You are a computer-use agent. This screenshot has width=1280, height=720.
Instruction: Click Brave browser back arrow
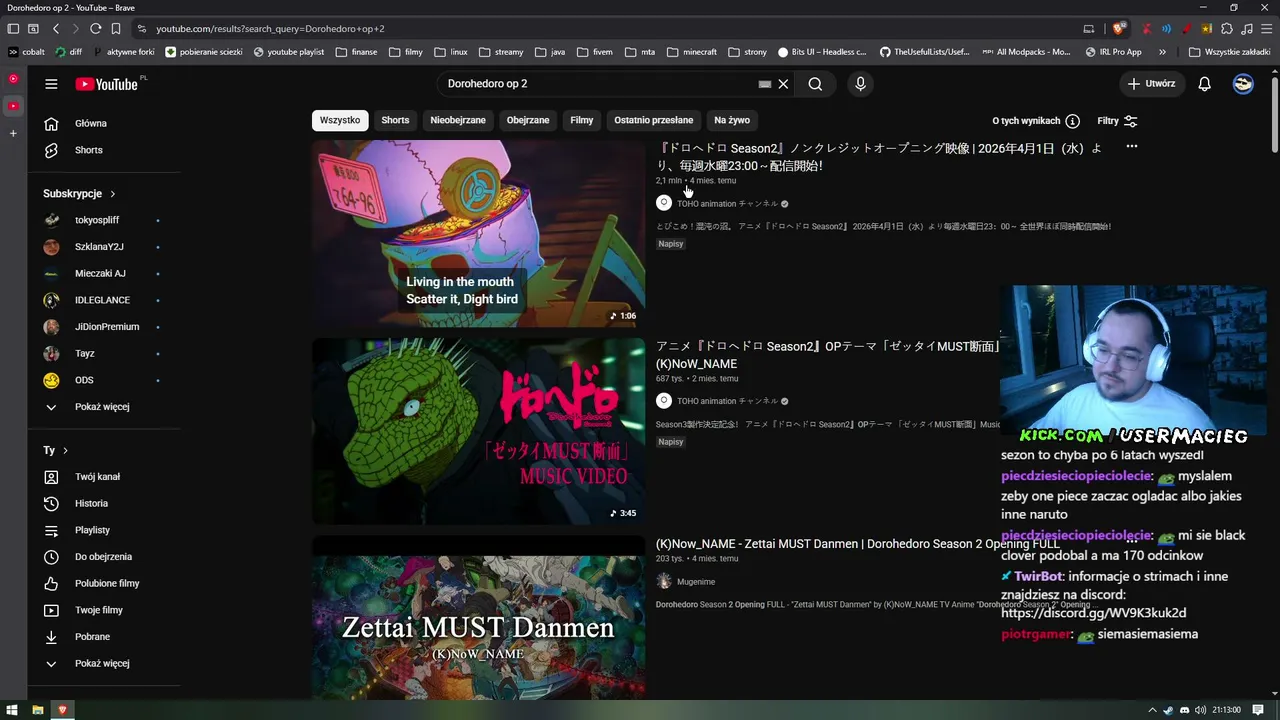tap(56, 29)
